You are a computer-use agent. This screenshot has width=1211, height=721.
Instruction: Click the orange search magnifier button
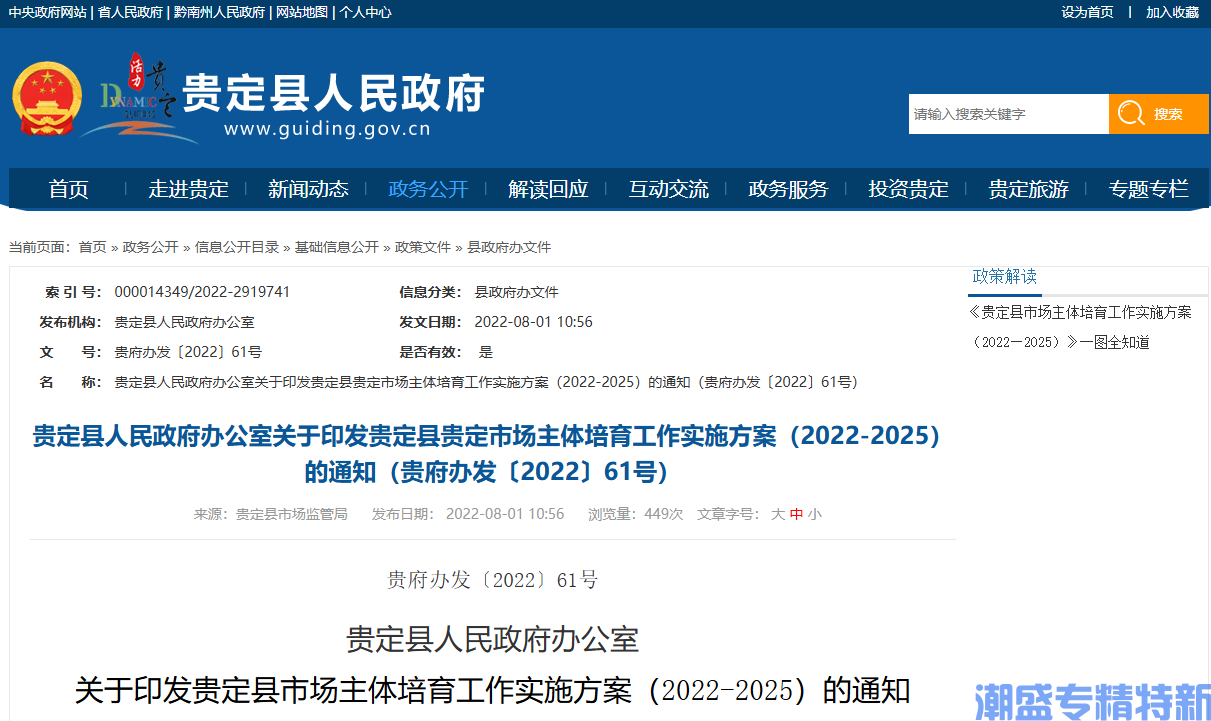tap(1158, 114)
